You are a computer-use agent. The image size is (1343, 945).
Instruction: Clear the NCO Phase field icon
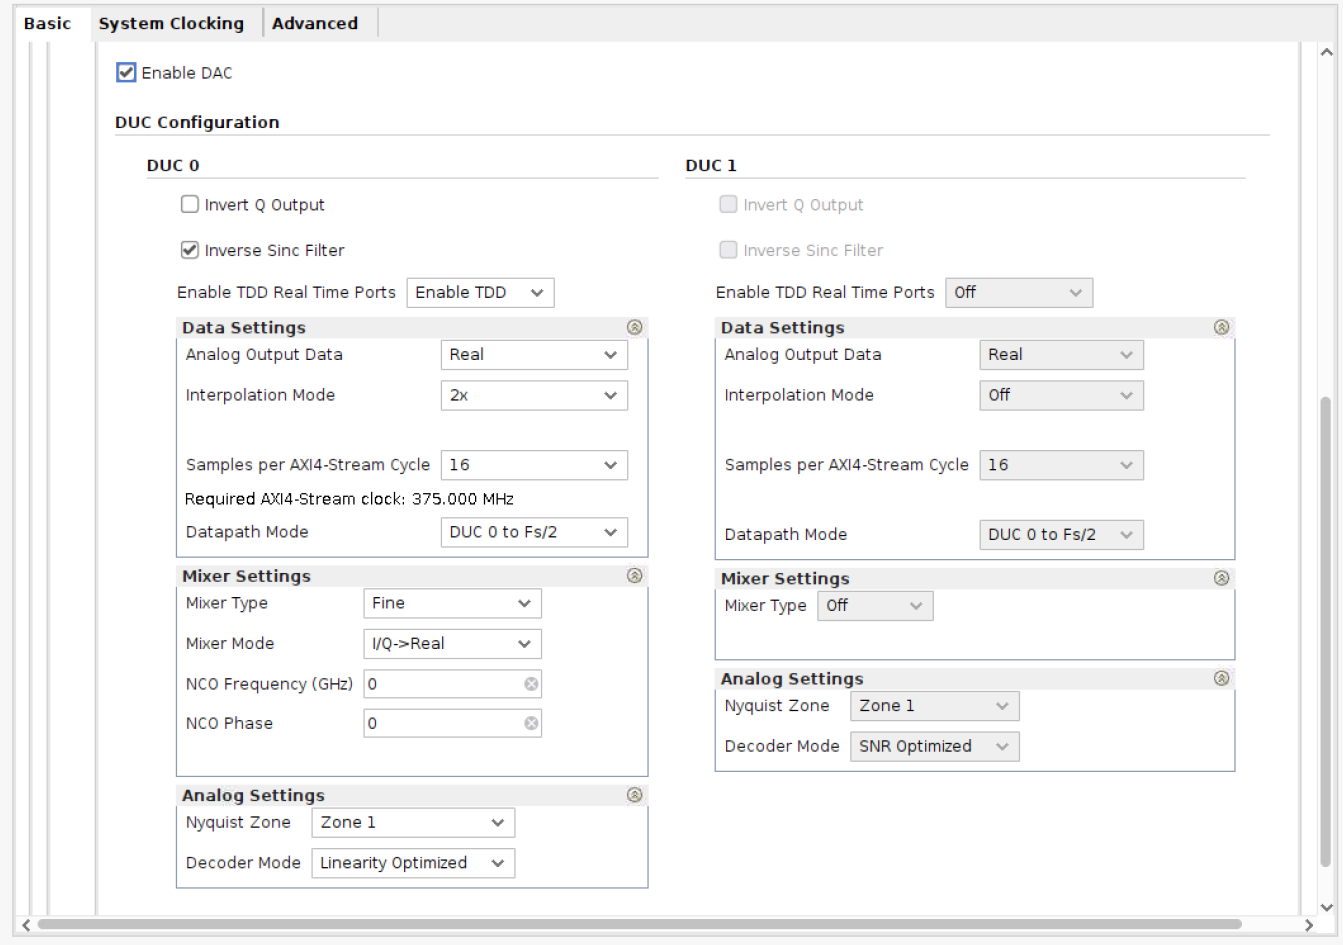tap(531, 723)
